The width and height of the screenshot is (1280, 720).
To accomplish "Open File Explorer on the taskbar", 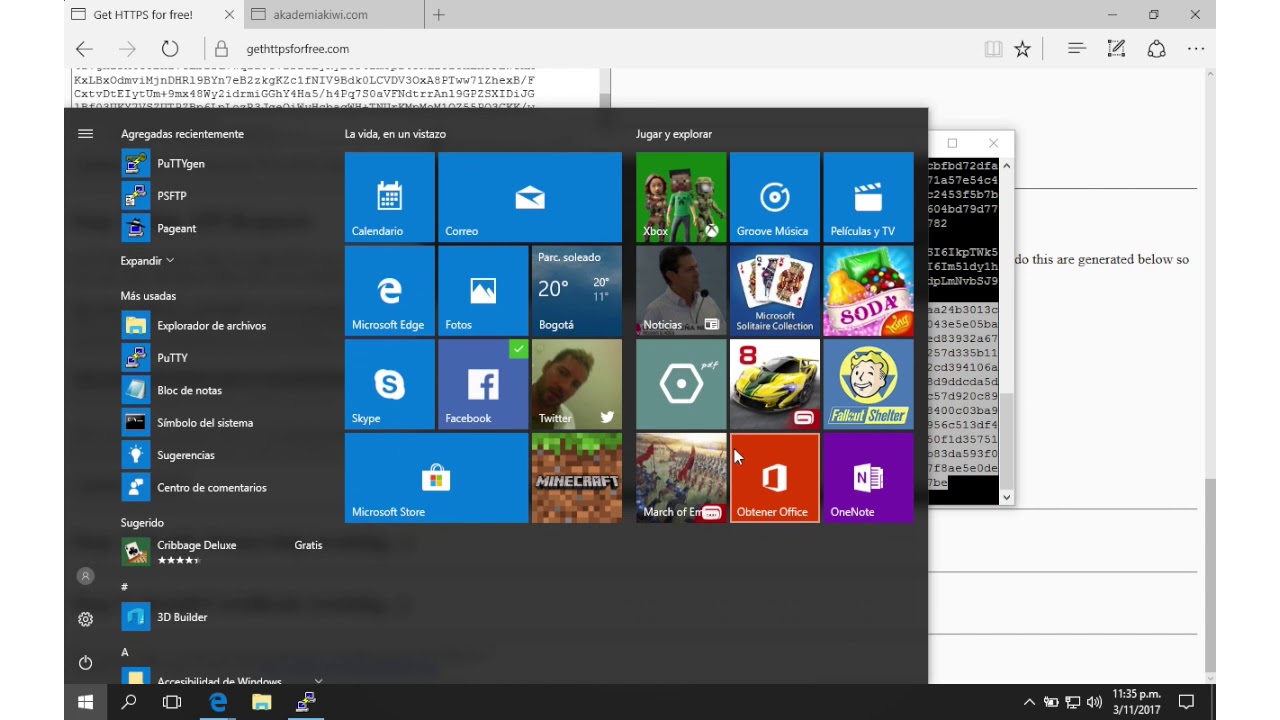I will click(261, 702).
